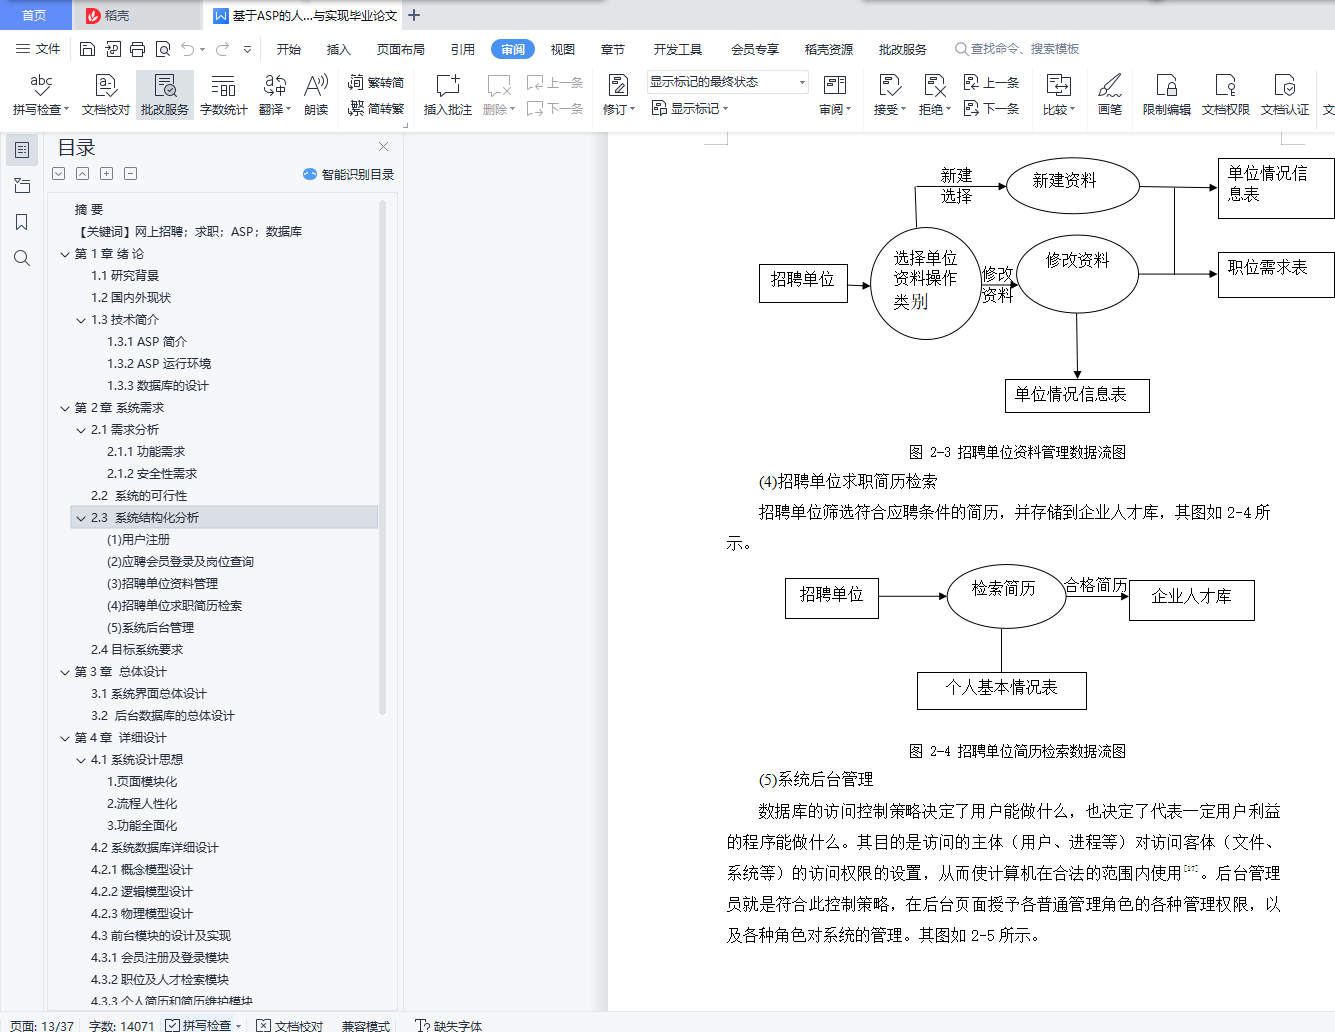Open 字数统计 word count
The width and height of the screenshot is (1335, 1032).
click(224, 95)
